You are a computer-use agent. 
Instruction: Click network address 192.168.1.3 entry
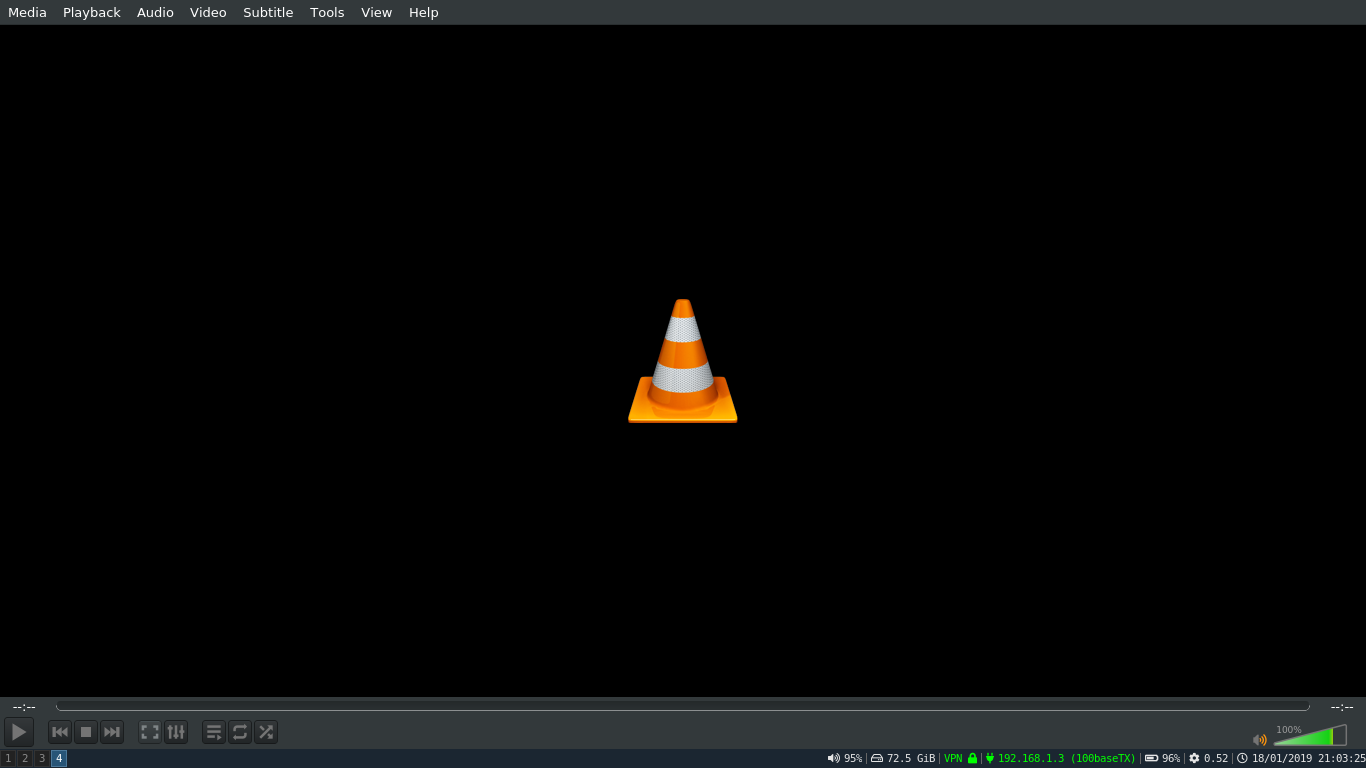[1061, 759]
